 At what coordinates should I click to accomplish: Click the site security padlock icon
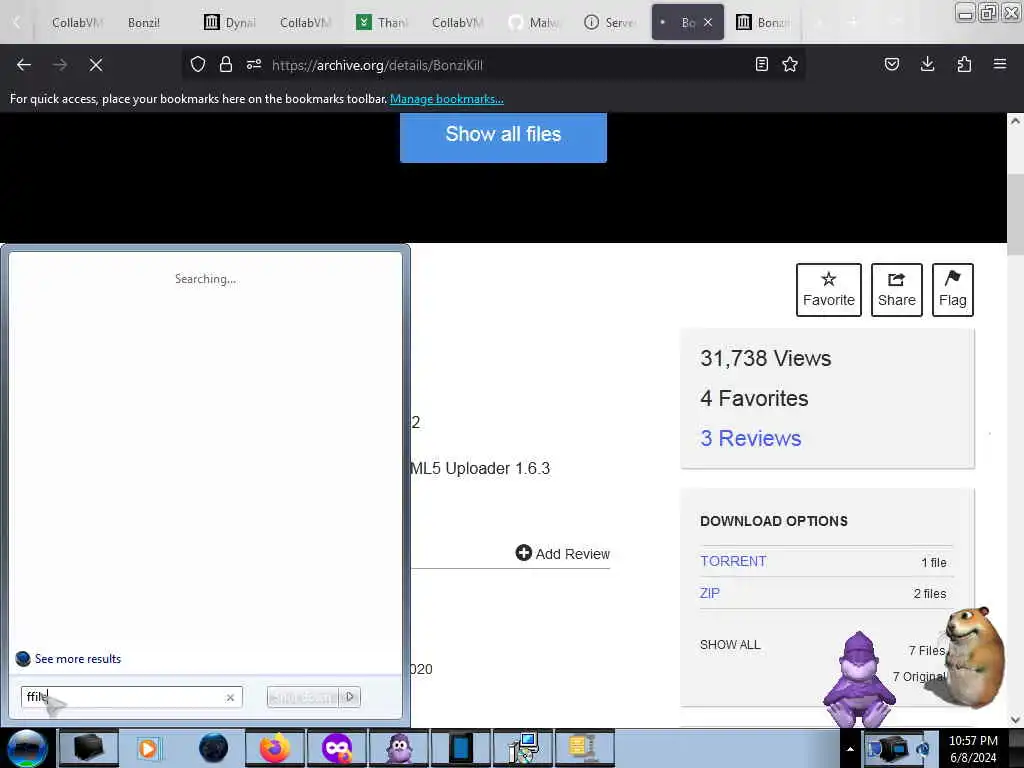(226, 65)
